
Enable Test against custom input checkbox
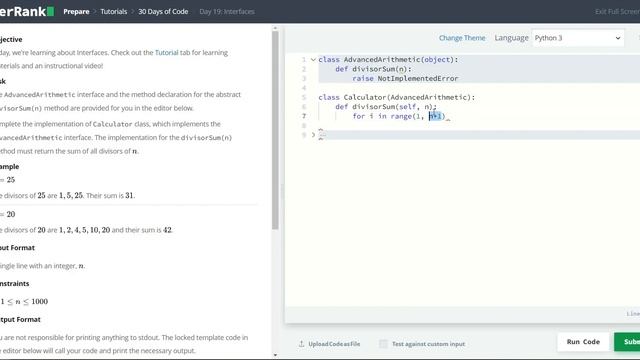[x=383, y=344]
